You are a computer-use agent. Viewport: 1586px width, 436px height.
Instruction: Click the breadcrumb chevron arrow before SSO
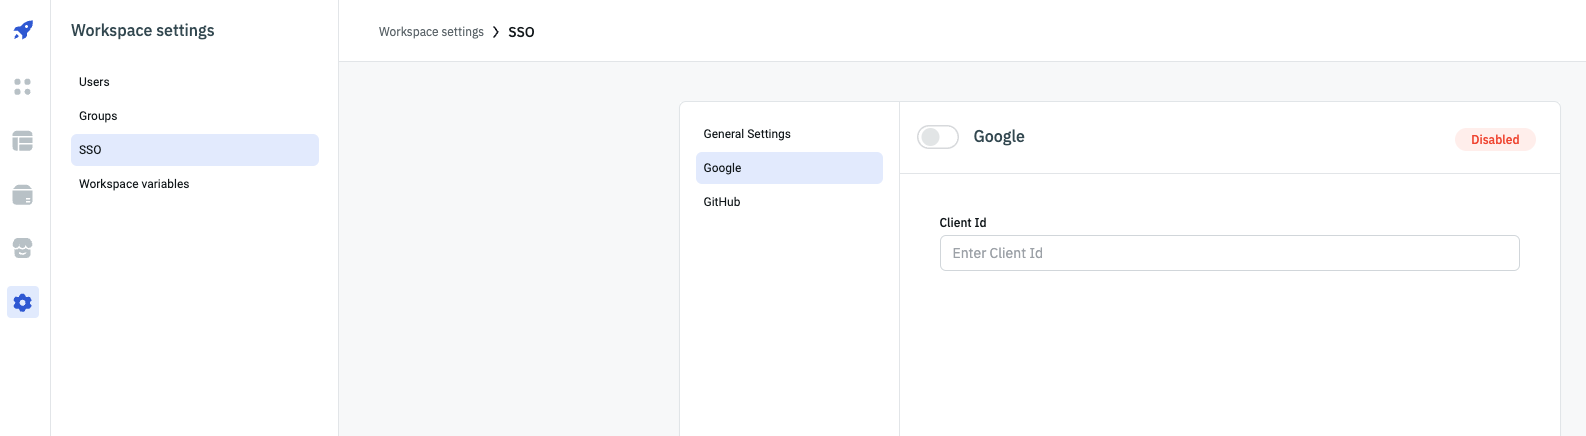[496, 32]
